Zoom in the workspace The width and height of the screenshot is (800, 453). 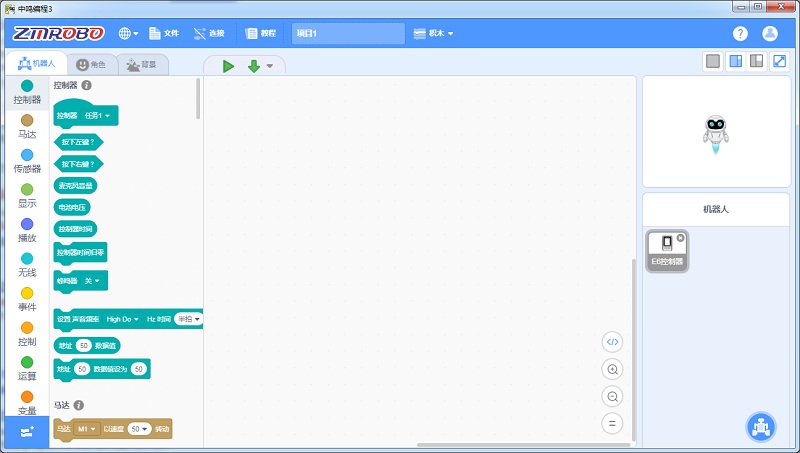click(x=612, y=369)
